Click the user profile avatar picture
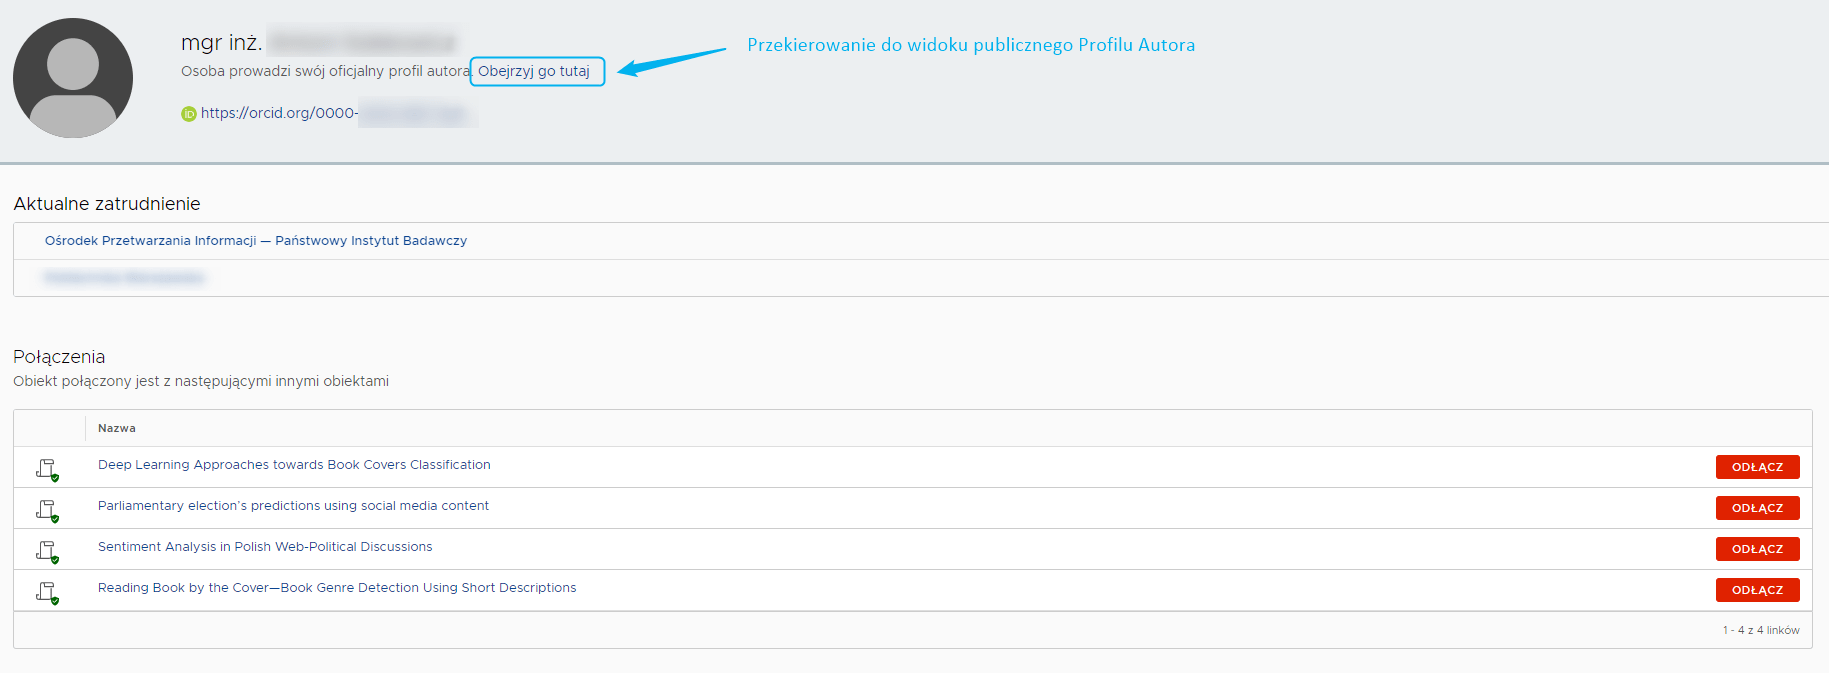 tap(73, 78)
